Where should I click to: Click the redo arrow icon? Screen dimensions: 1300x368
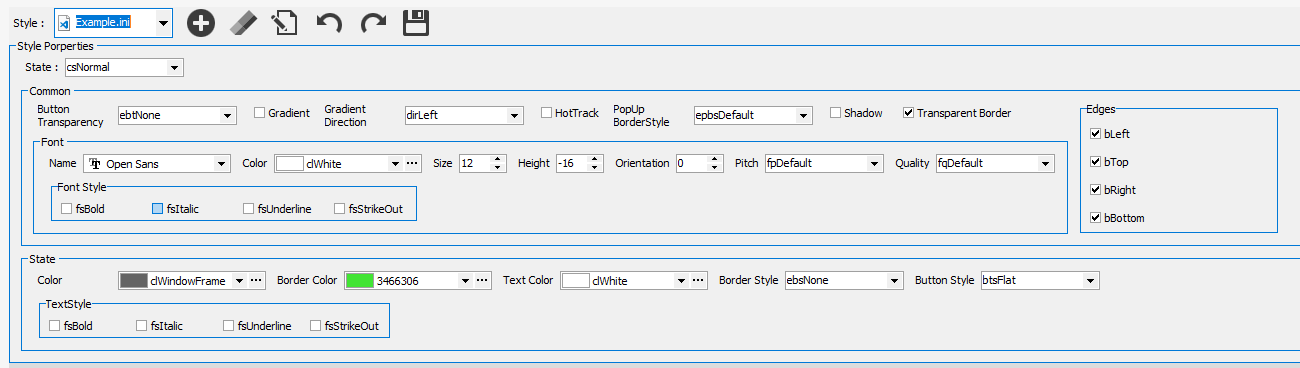pos(373,23)
